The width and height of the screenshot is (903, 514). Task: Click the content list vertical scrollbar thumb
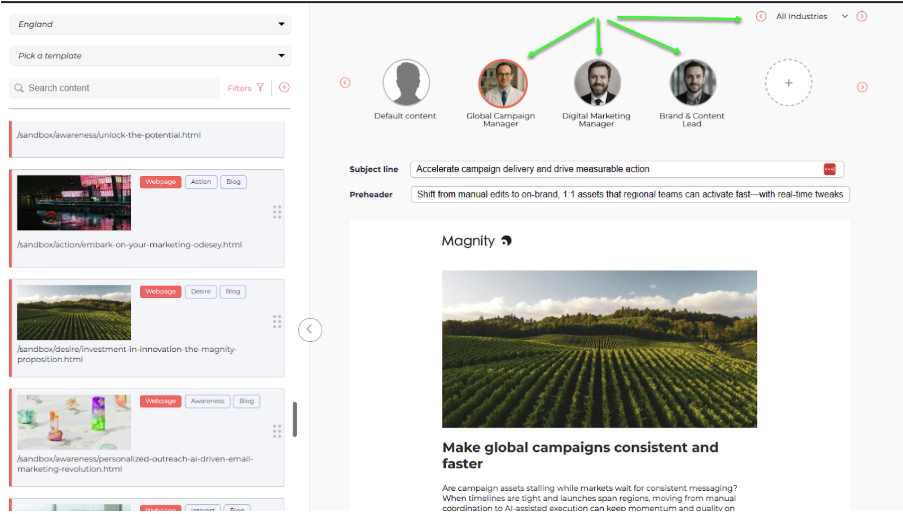tap(294, 420)
